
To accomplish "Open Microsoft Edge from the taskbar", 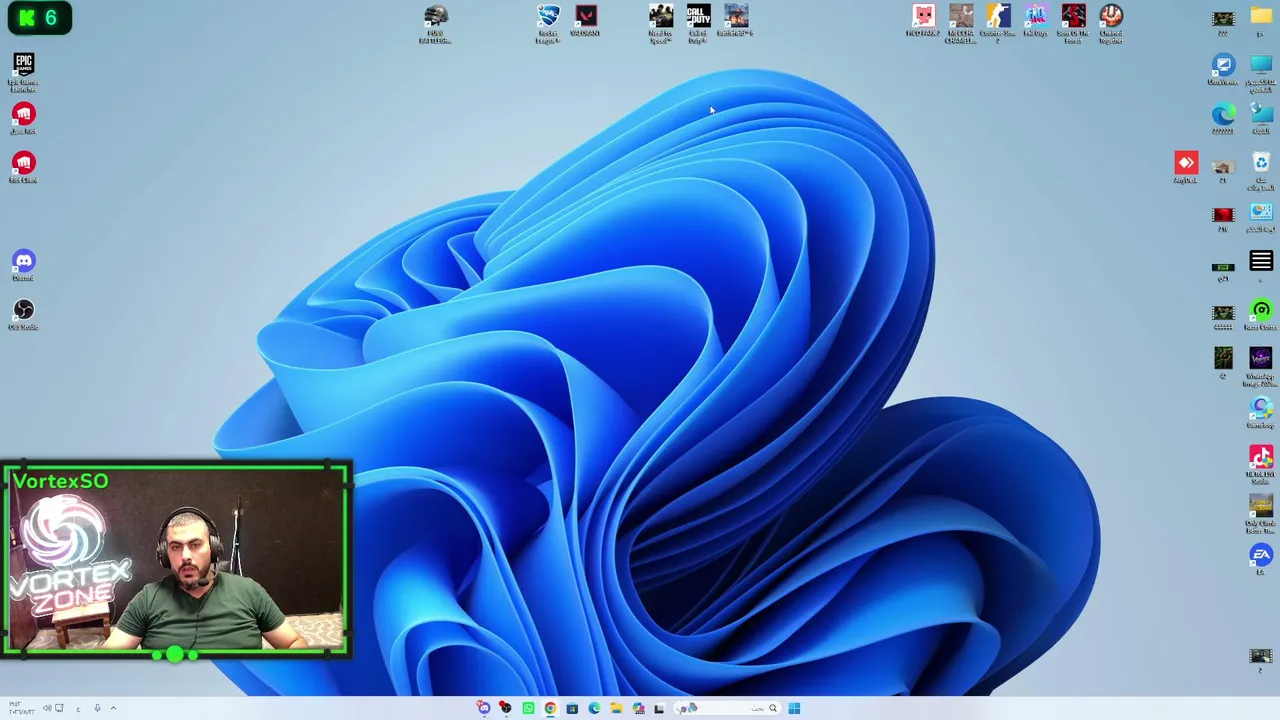I will pos(594,708).
